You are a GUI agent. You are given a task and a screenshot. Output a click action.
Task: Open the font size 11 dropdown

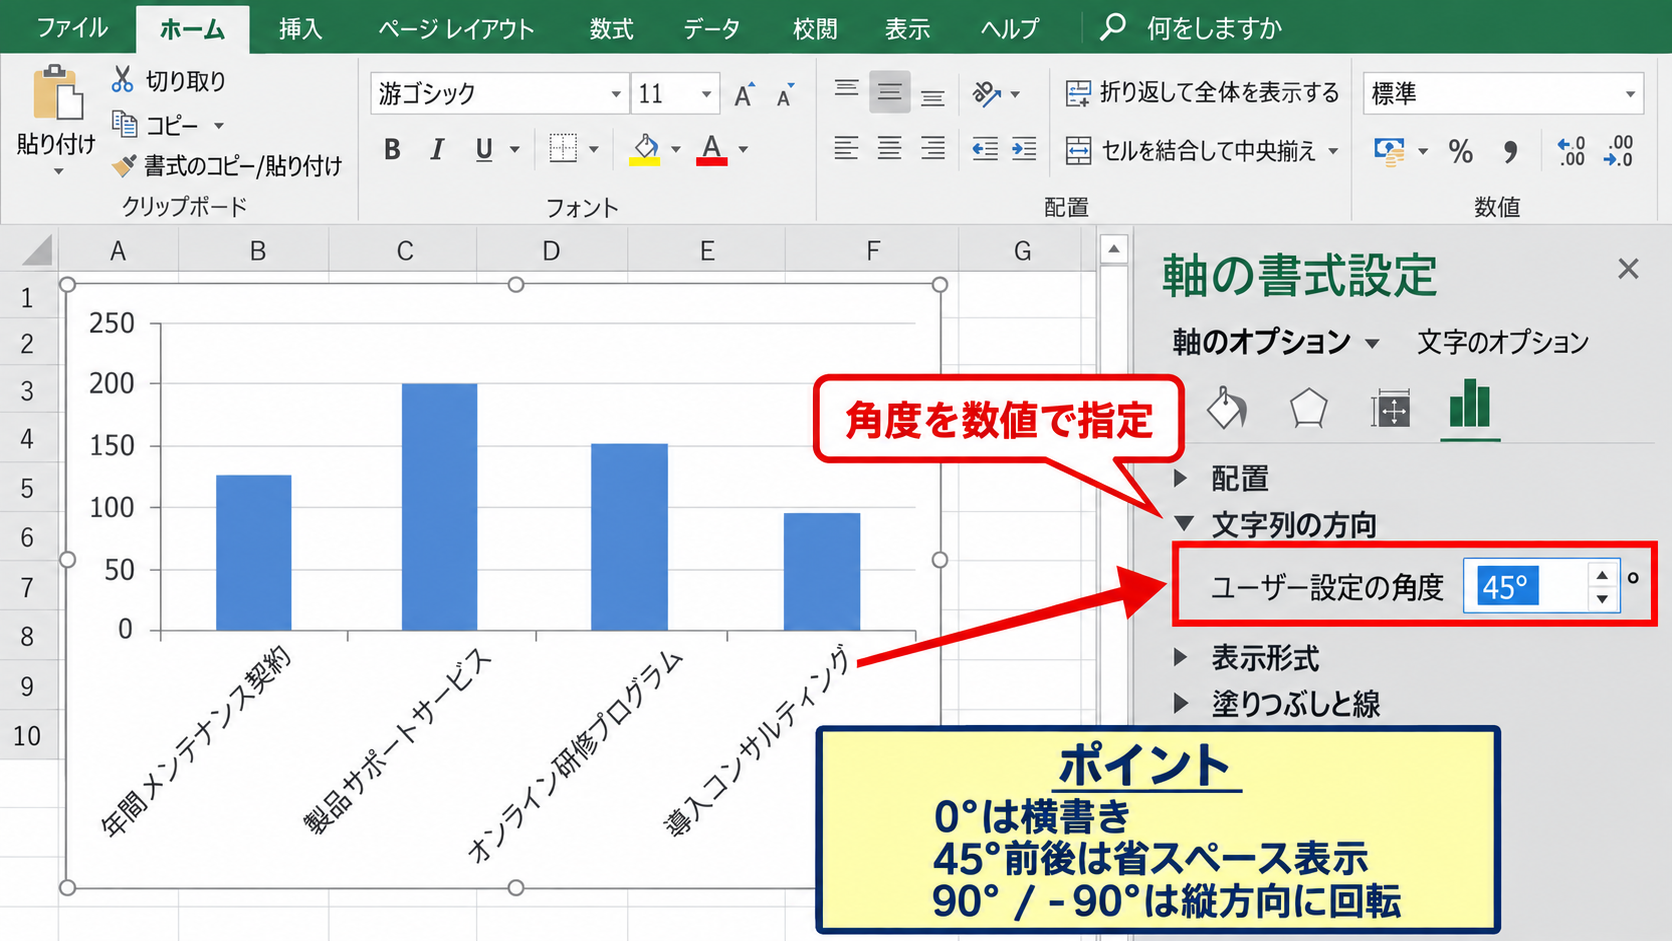point(706,94)
